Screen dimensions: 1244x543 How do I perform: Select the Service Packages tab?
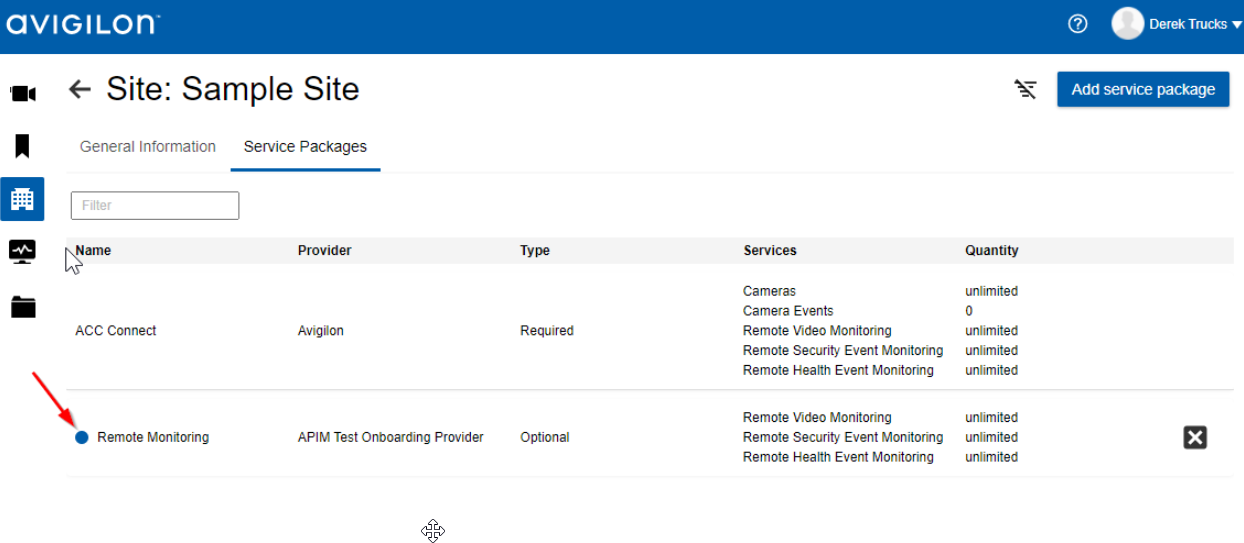pyautogui.click(x=305, y=147)
